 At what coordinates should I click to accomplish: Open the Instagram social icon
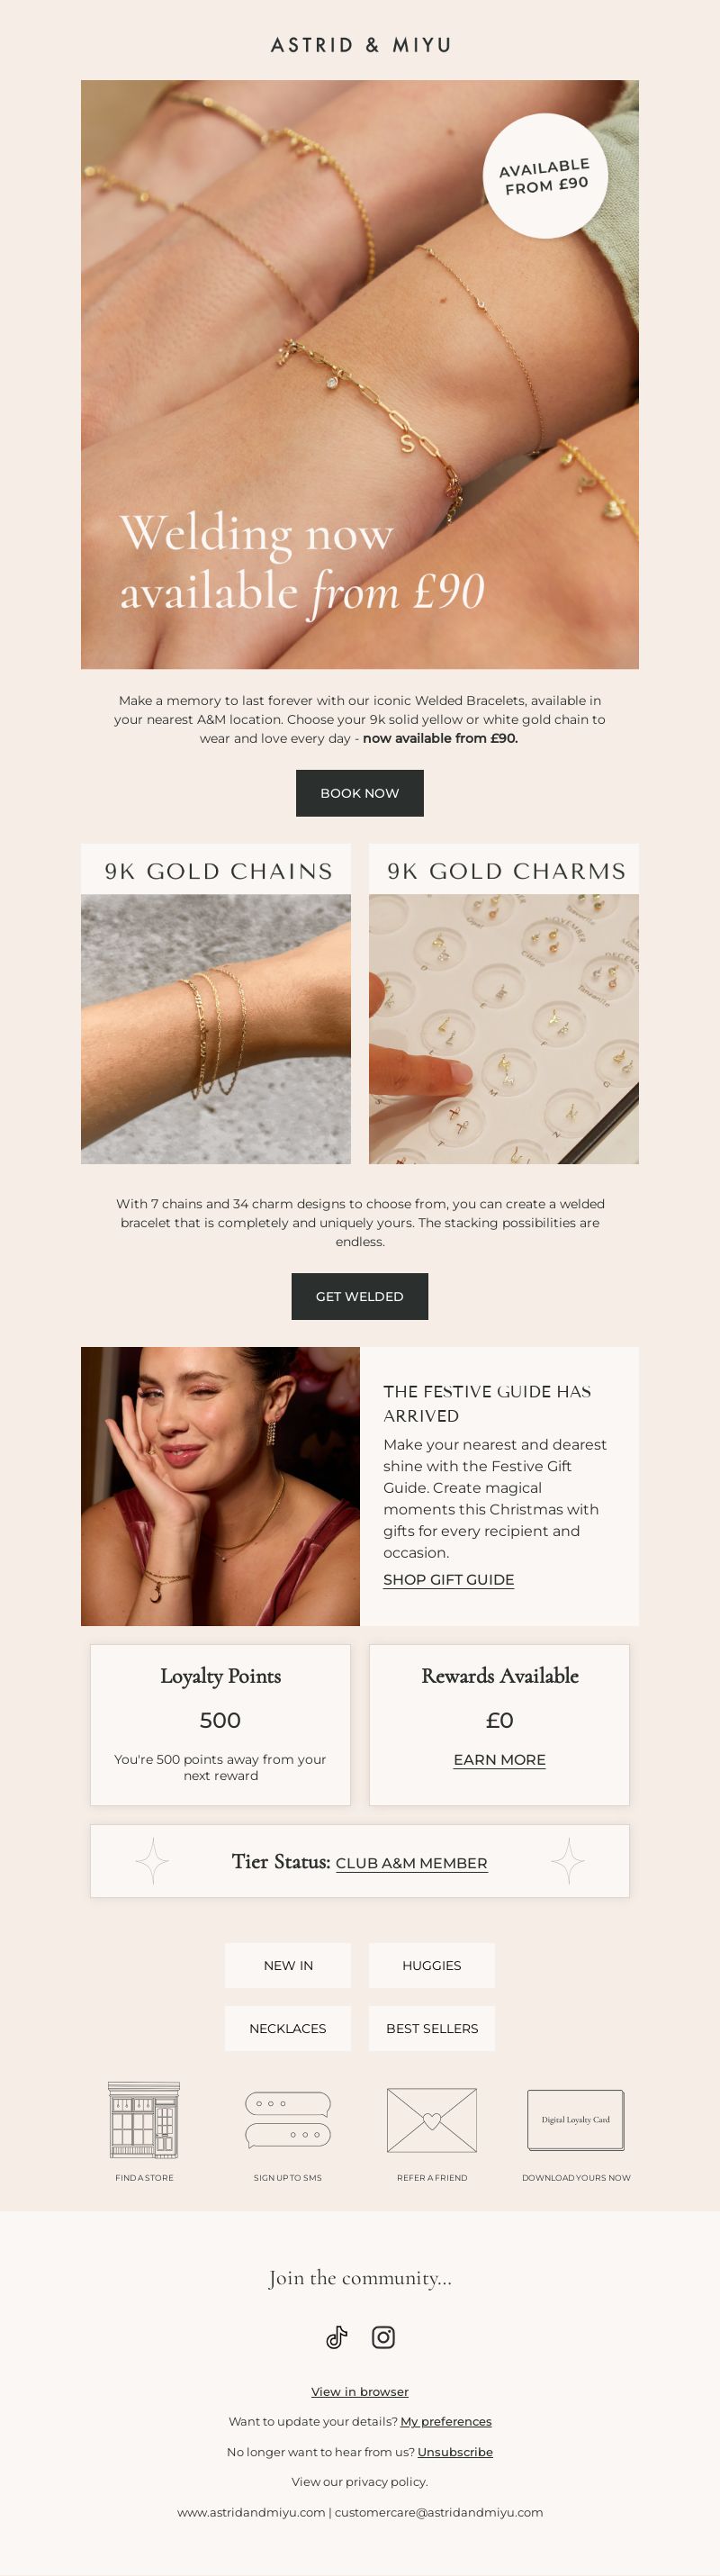[383, 2336]
